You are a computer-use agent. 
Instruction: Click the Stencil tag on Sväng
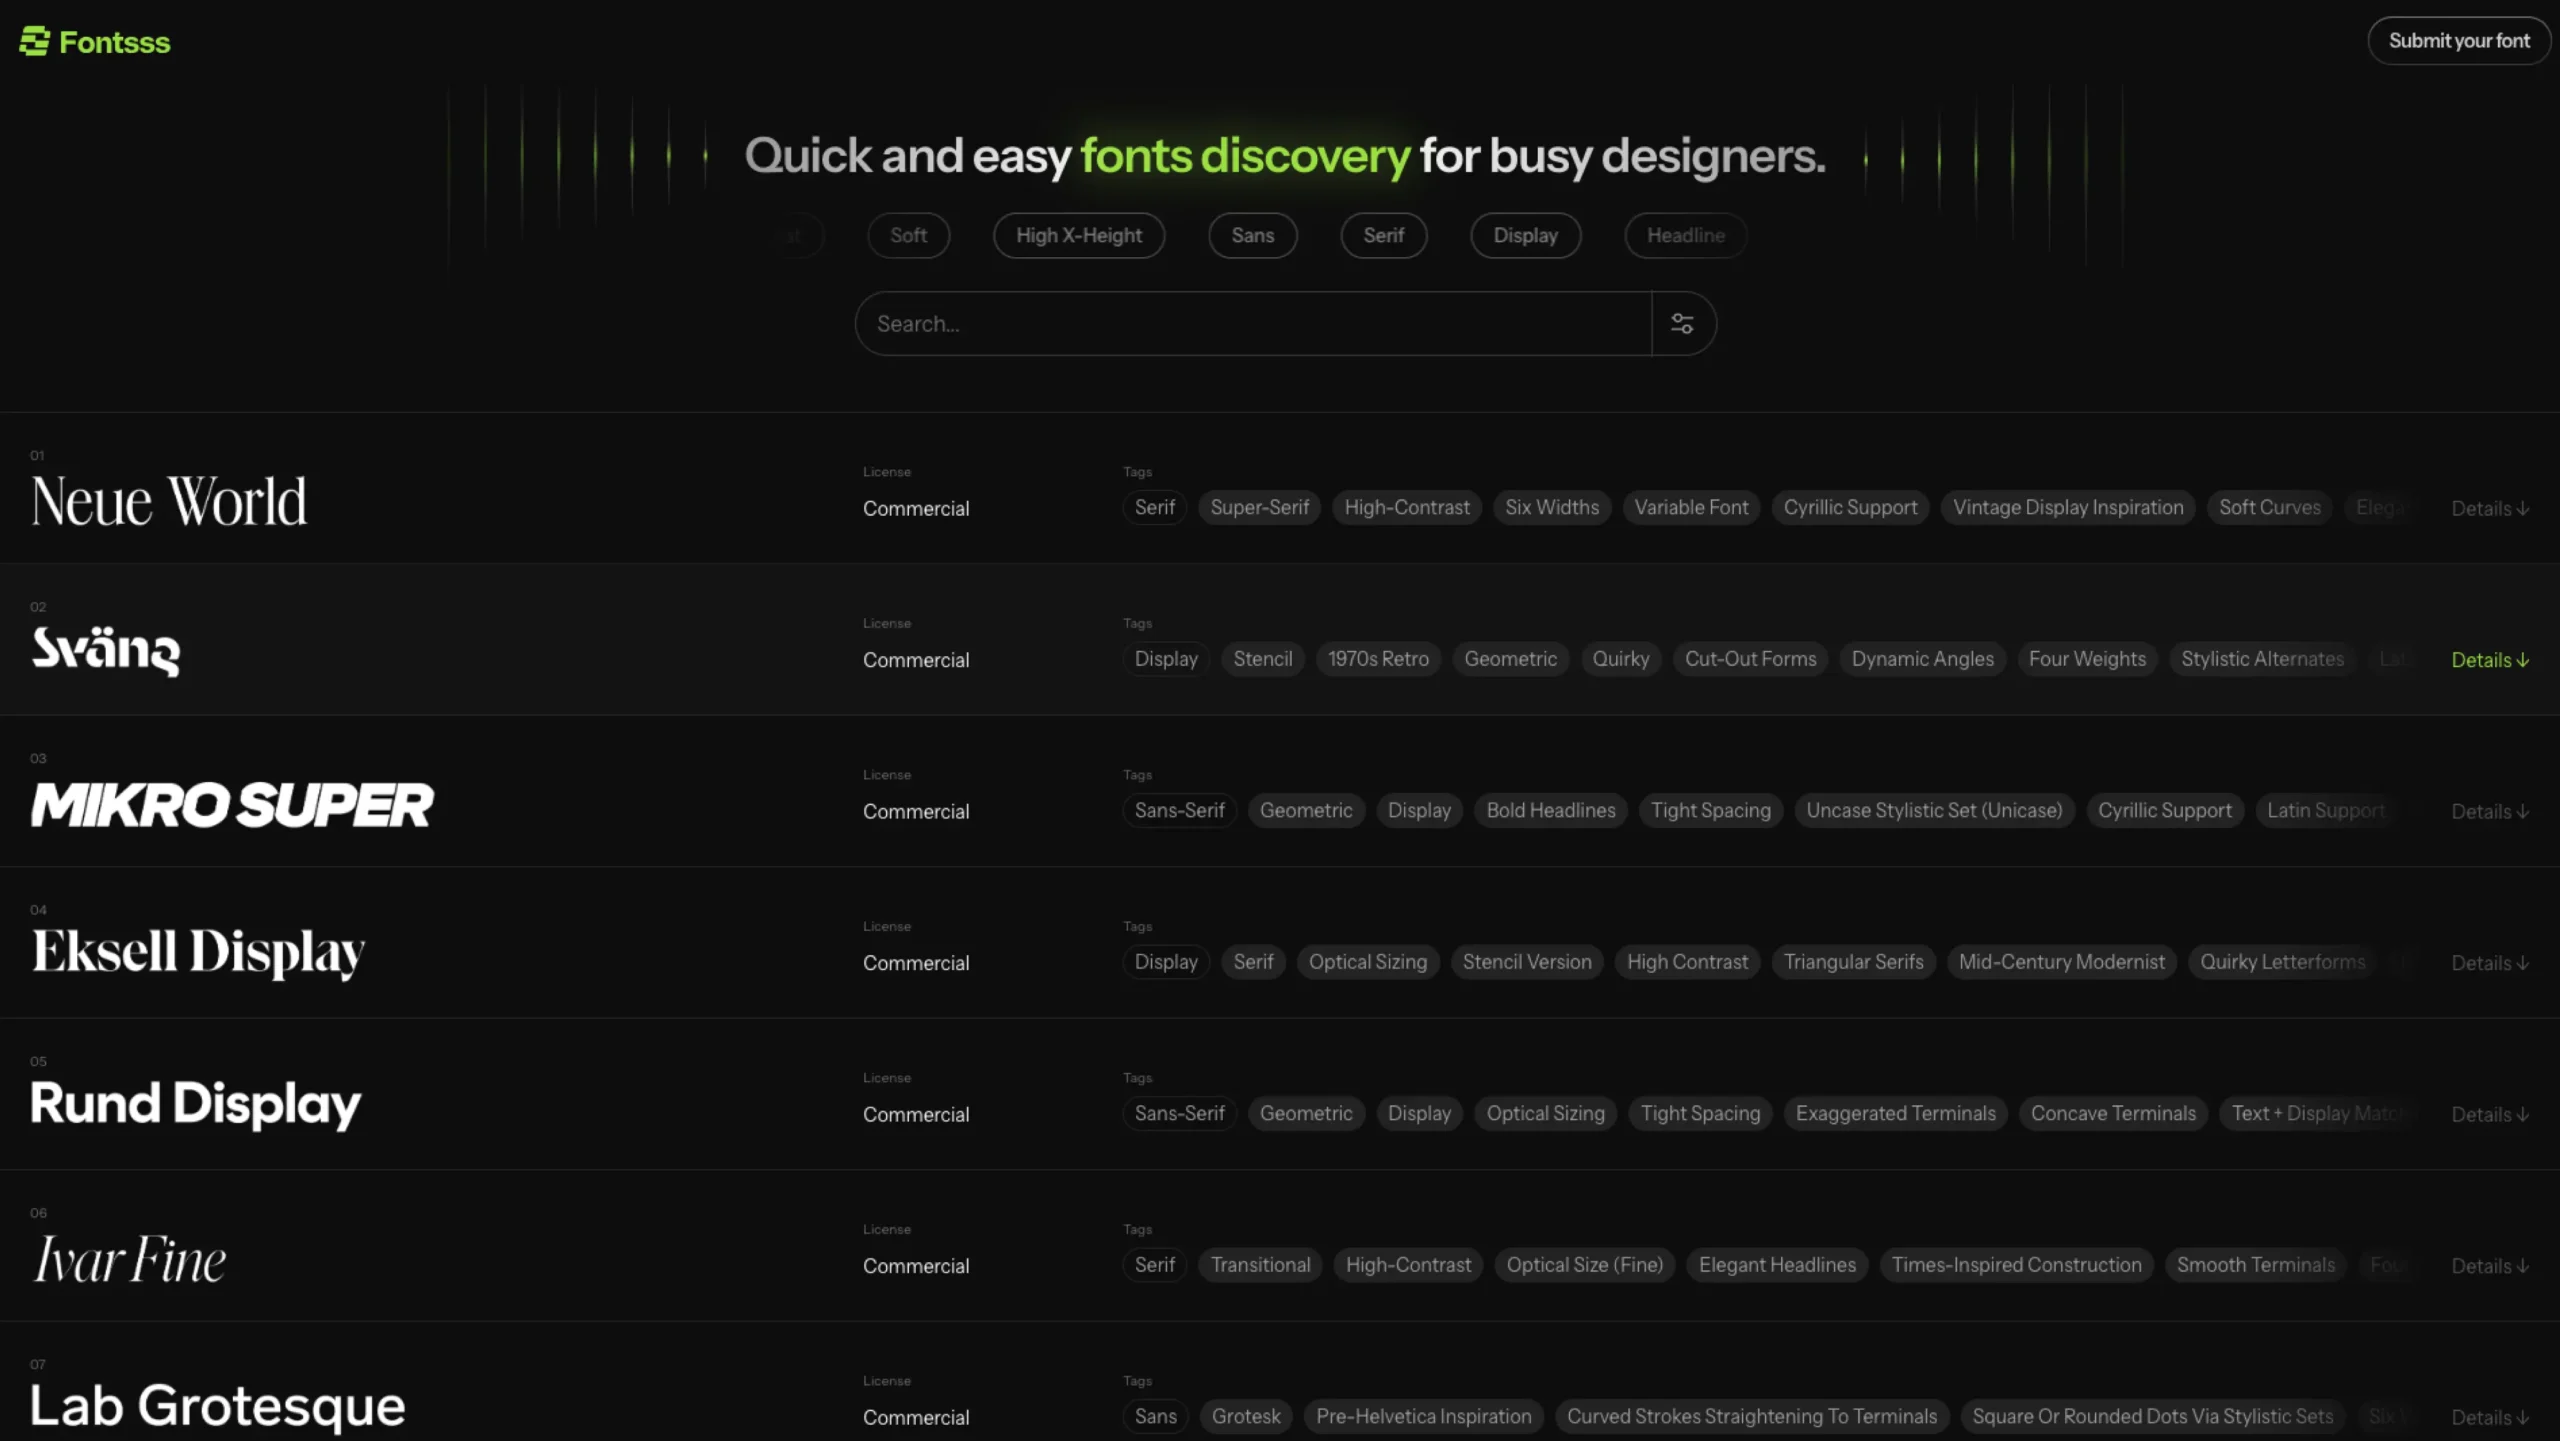point(1262,659)
